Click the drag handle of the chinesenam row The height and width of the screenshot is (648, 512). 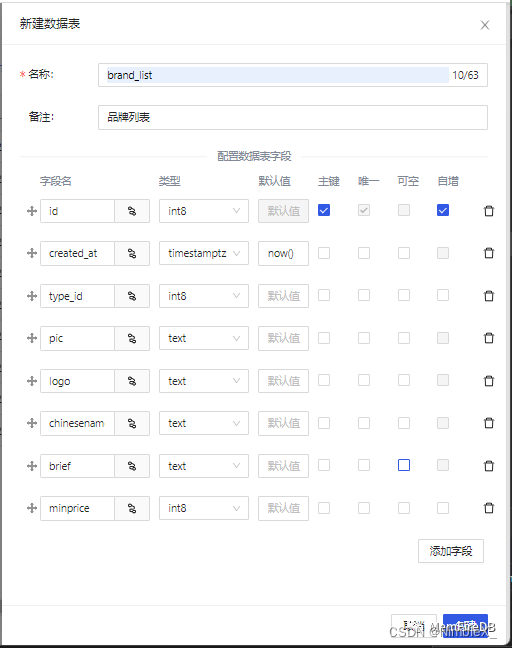tap(32, 423)
